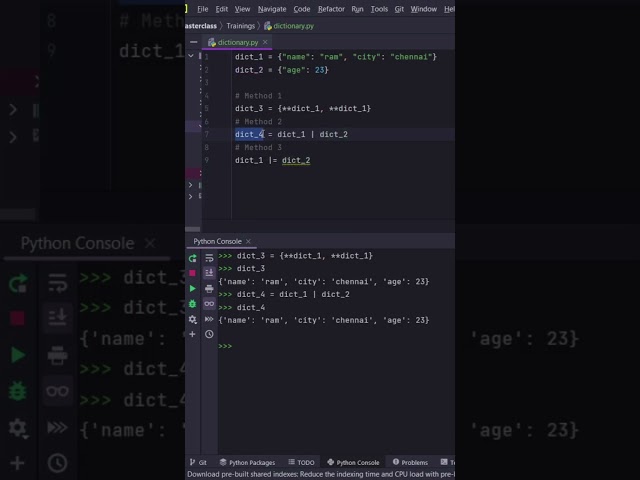Open the Run menu

pos(357,9)
